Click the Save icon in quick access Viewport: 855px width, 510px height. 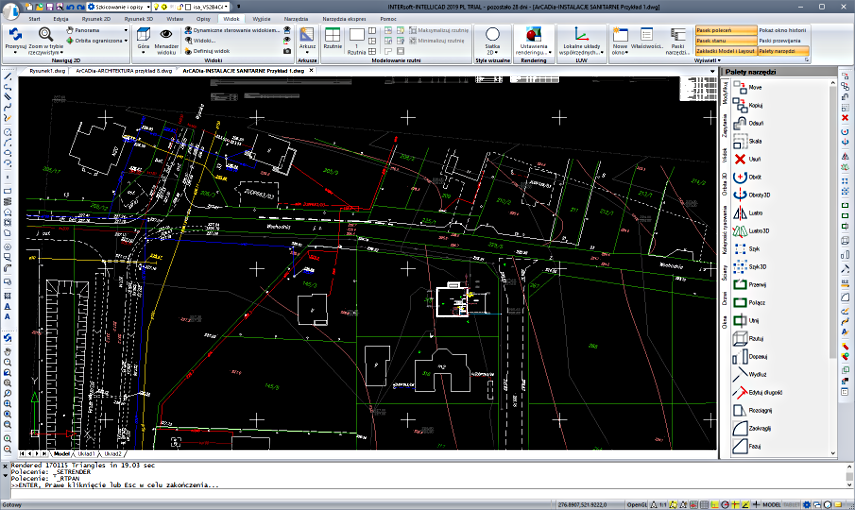point(49,7)
